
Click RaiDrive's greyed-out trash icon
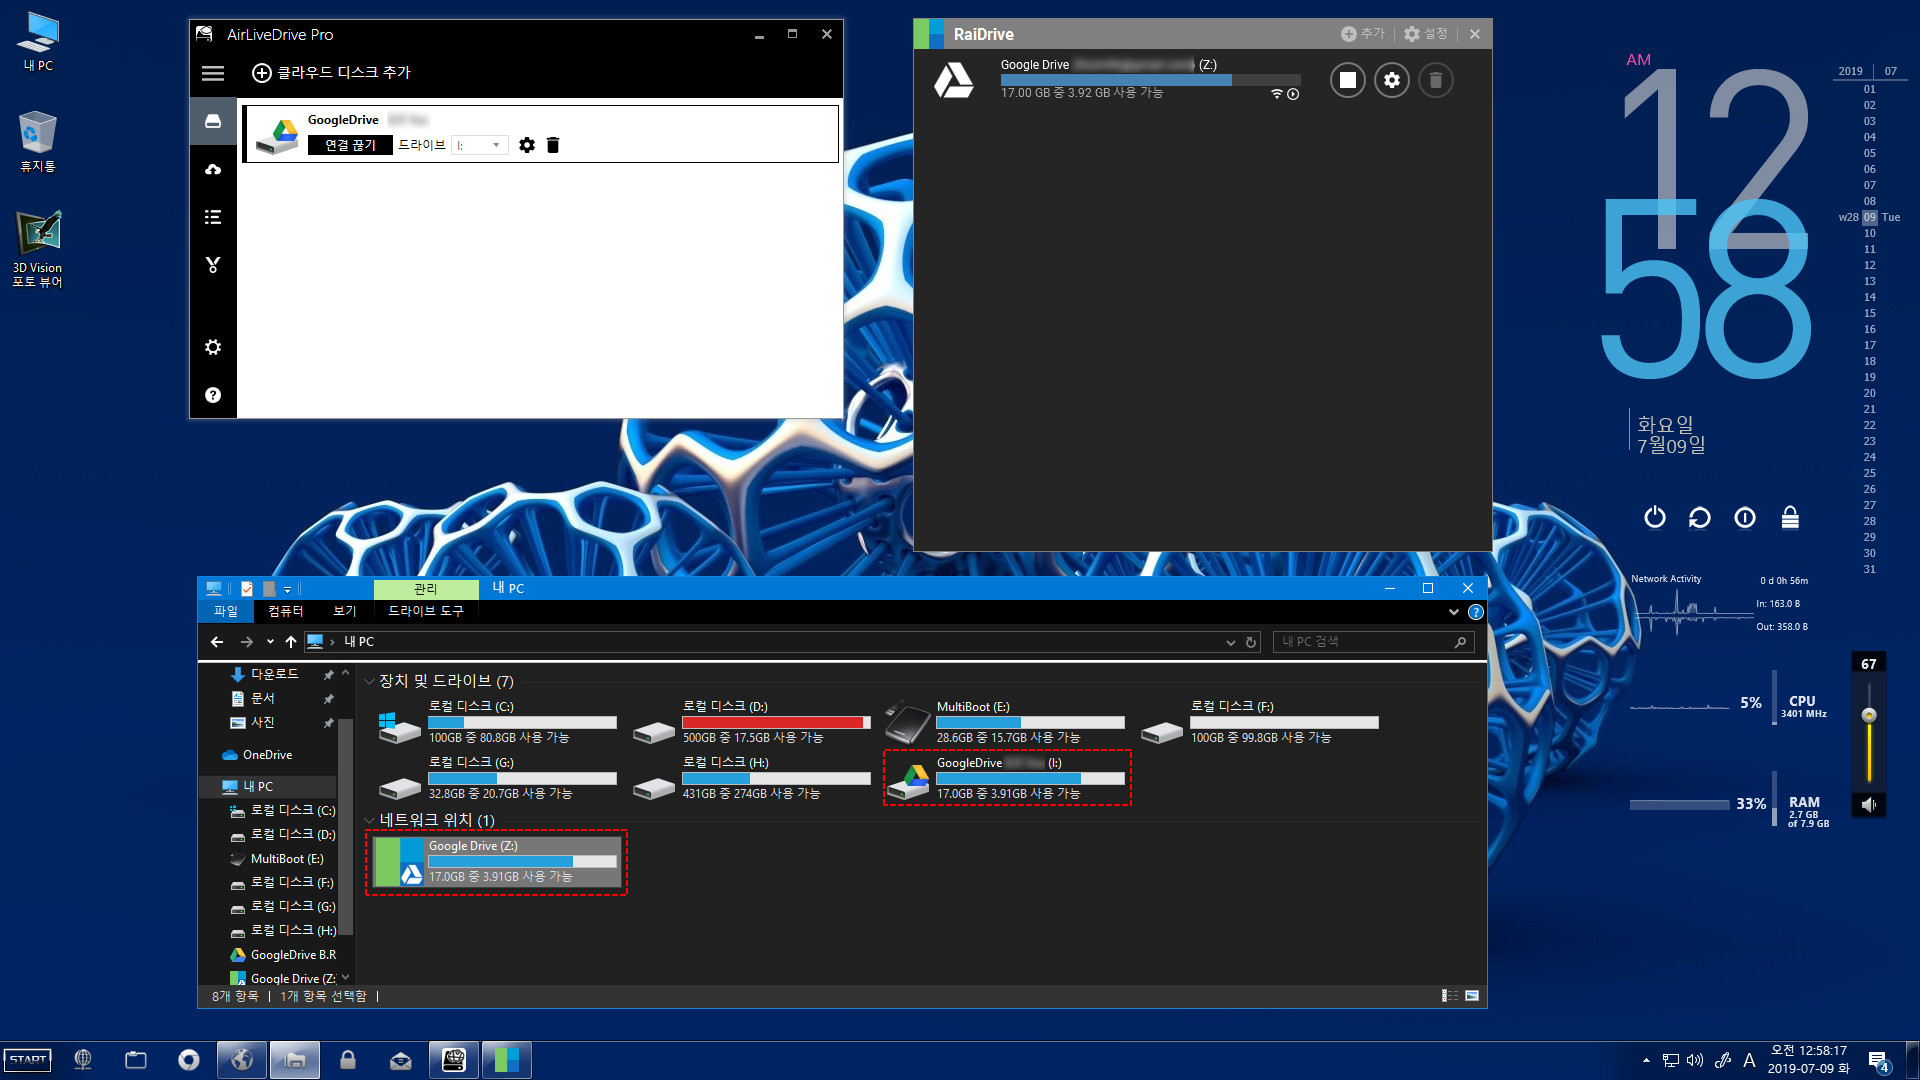coord(1436,80)
